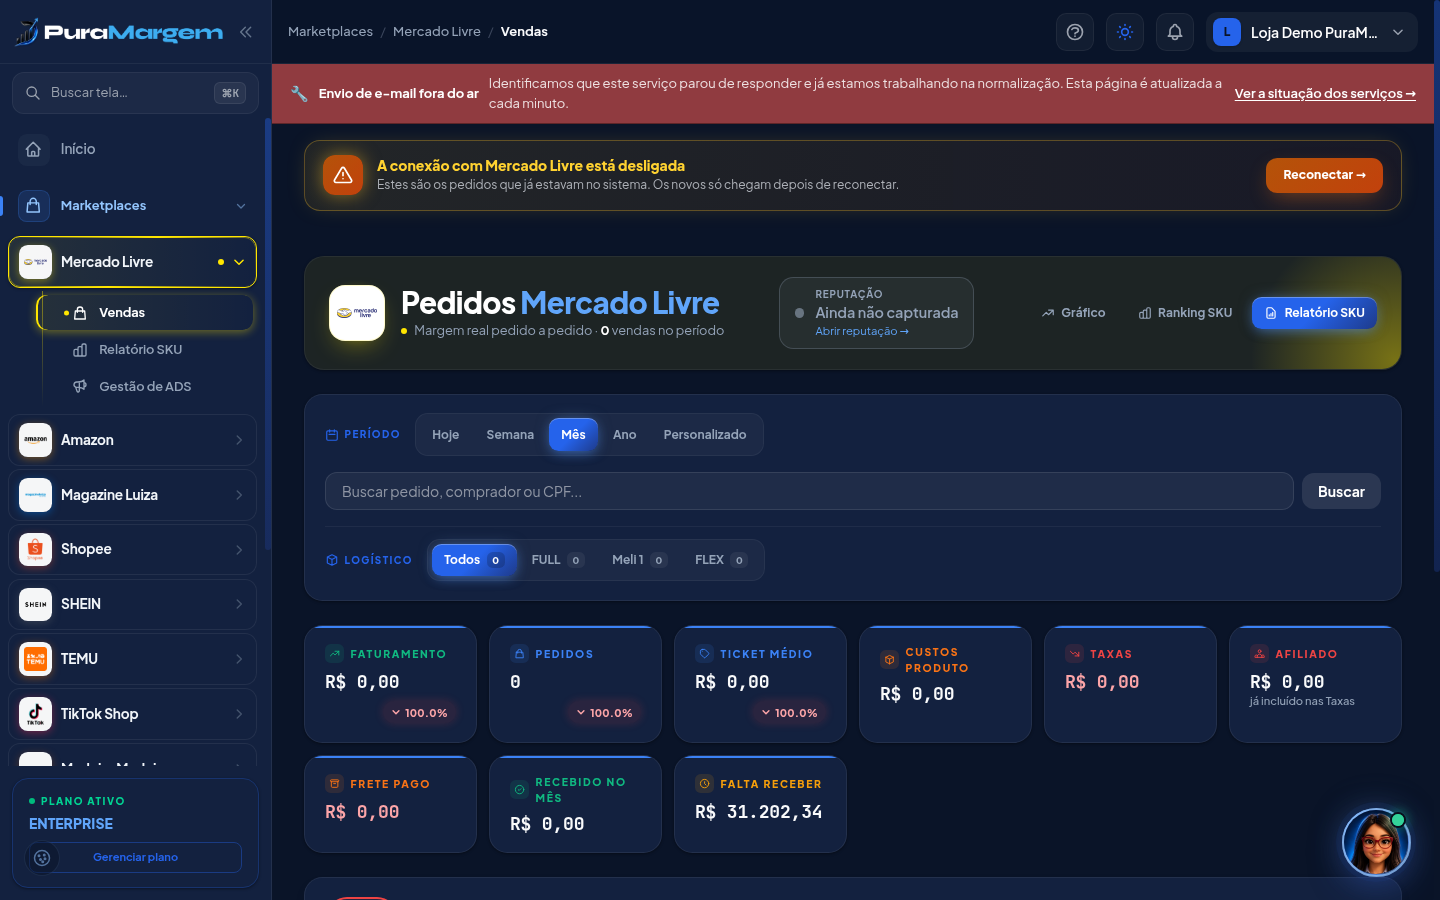Click the warning triangle icon in the alert
This screenshot has width=1440, height=900.
(x=343, y=175)
